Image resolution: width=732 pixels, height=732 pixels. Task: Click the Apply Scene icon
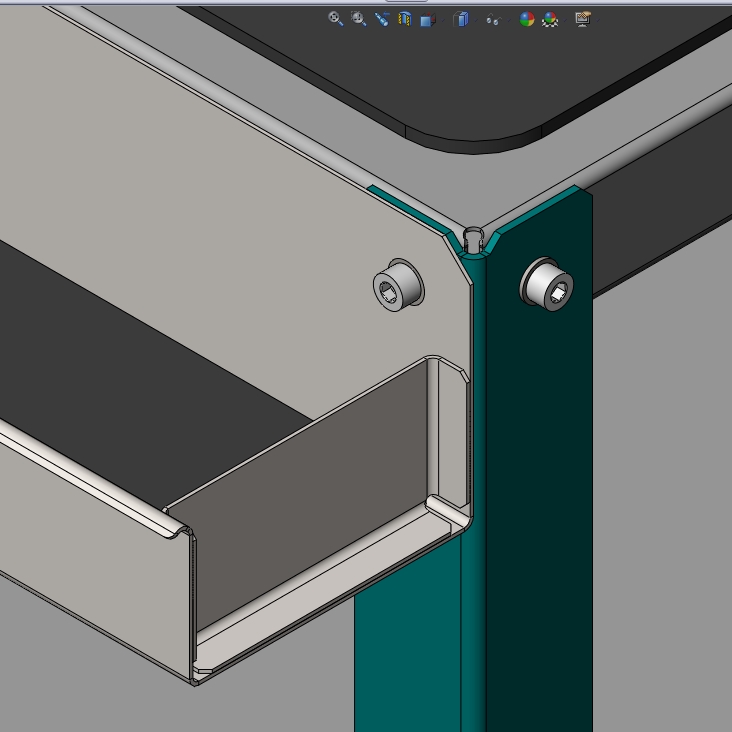[x=550, y=19]
